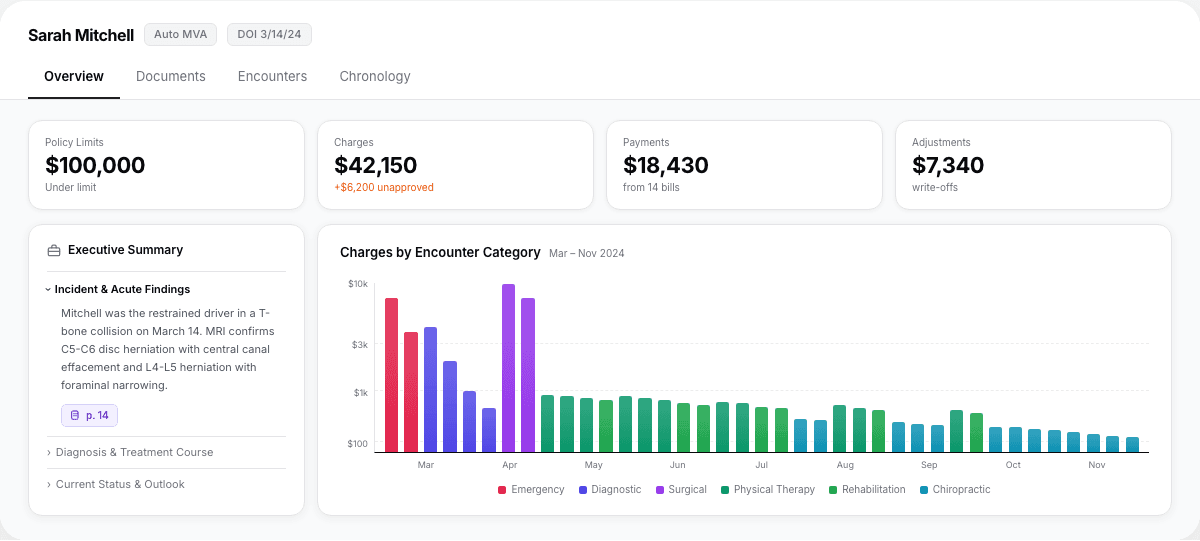Select the Adjustments $7,340 card
Image resolution: width=1200 pixels, height=541 pixels.
(x=1033, y=165)
